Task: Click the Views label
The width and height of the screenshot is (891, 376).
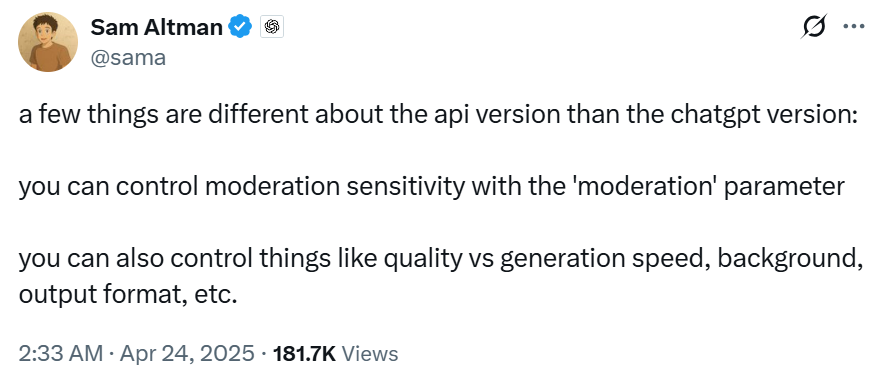Action: click(x=372, y=354)
